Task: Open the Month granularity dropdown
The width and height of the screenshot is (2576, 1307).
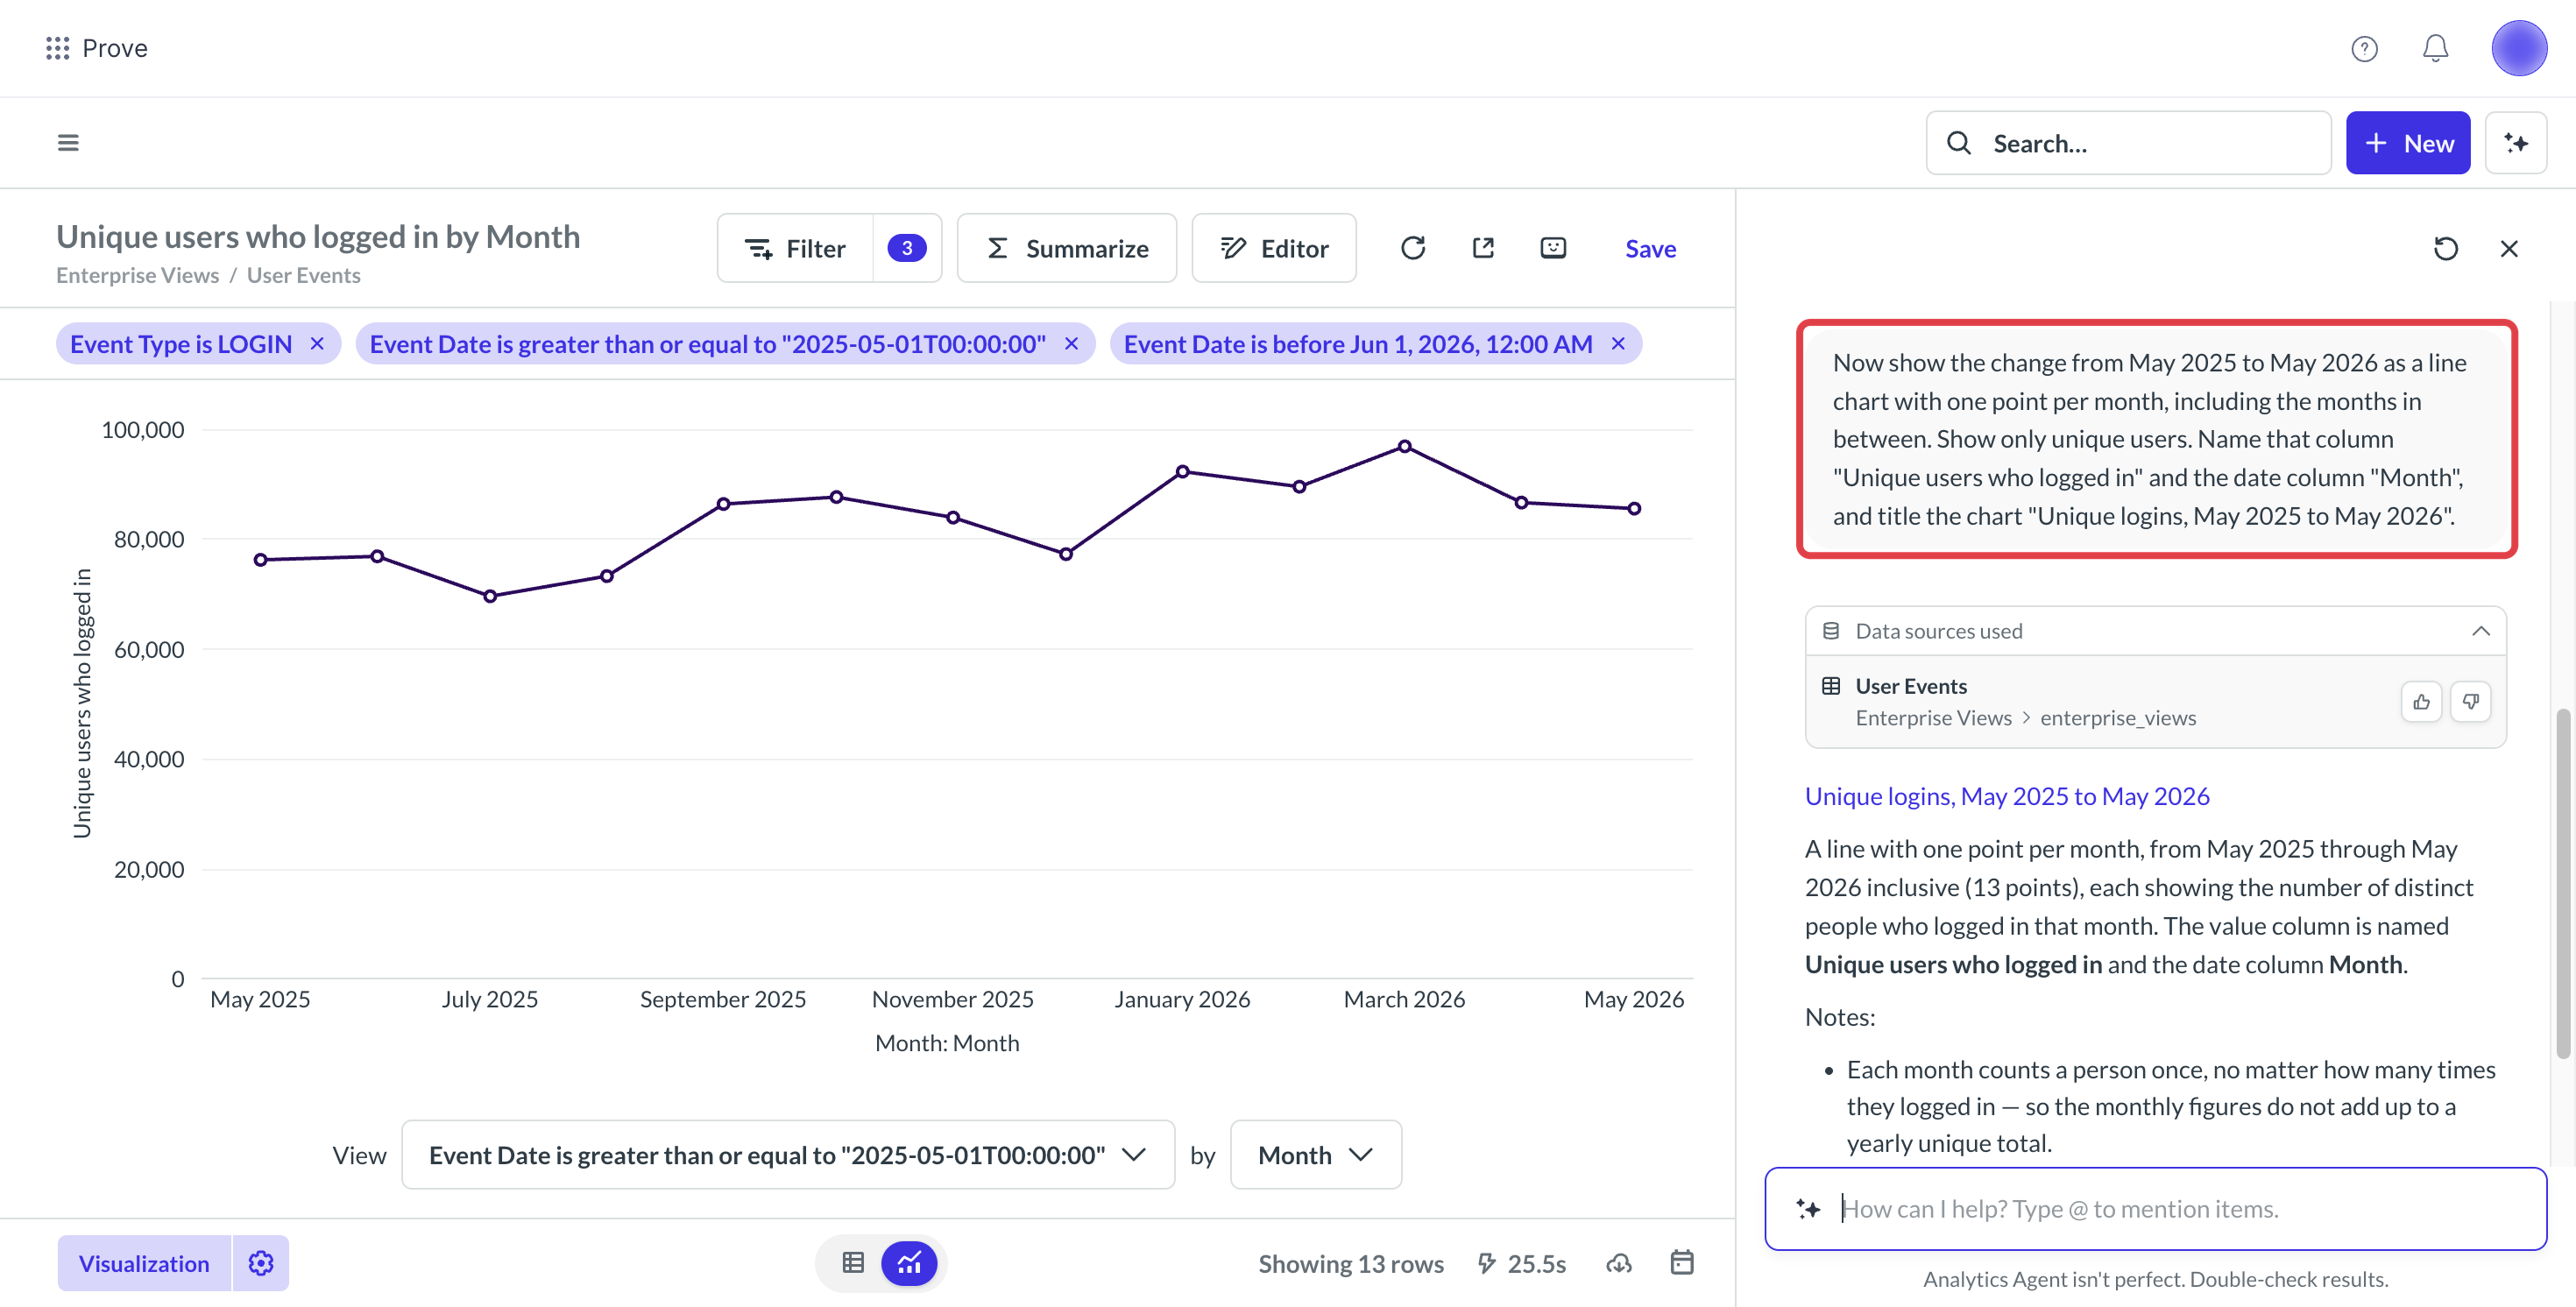Action: tap(1315, 1155)
